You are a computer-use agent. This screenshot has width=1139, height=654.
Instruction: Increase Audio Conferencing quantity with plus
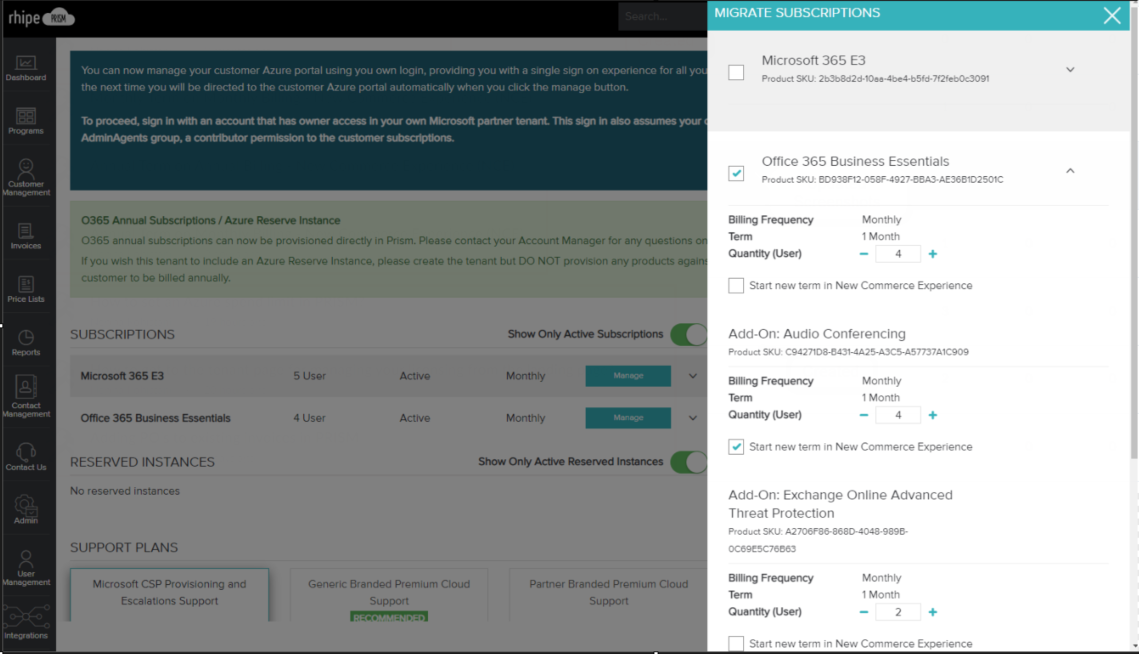(933, 415)
